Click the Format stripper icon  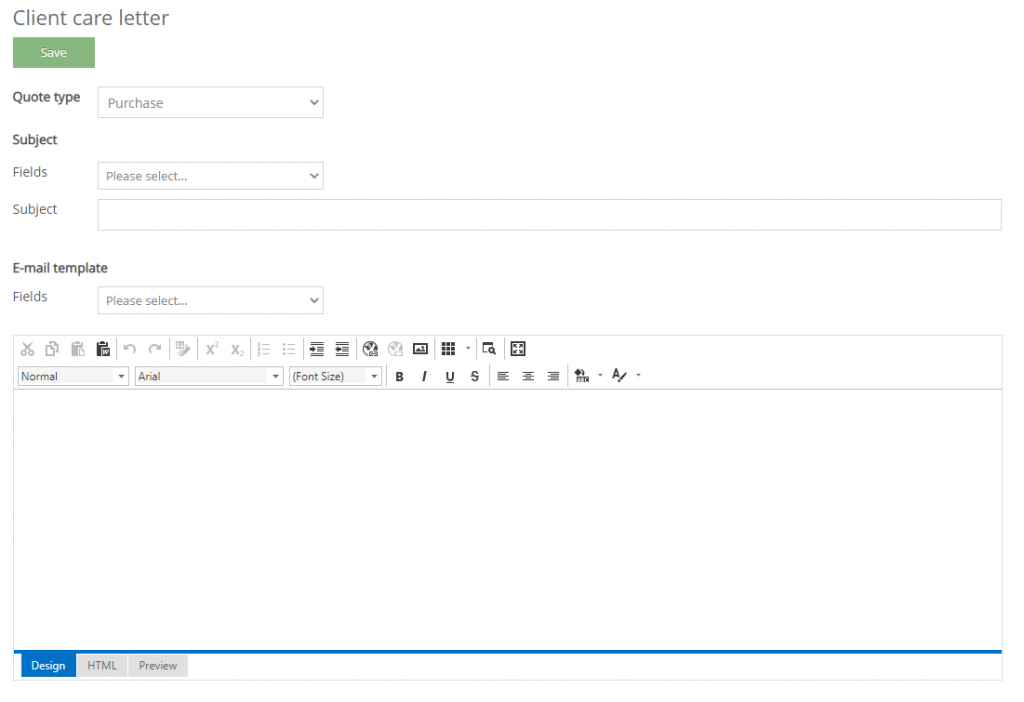point(183,349)
